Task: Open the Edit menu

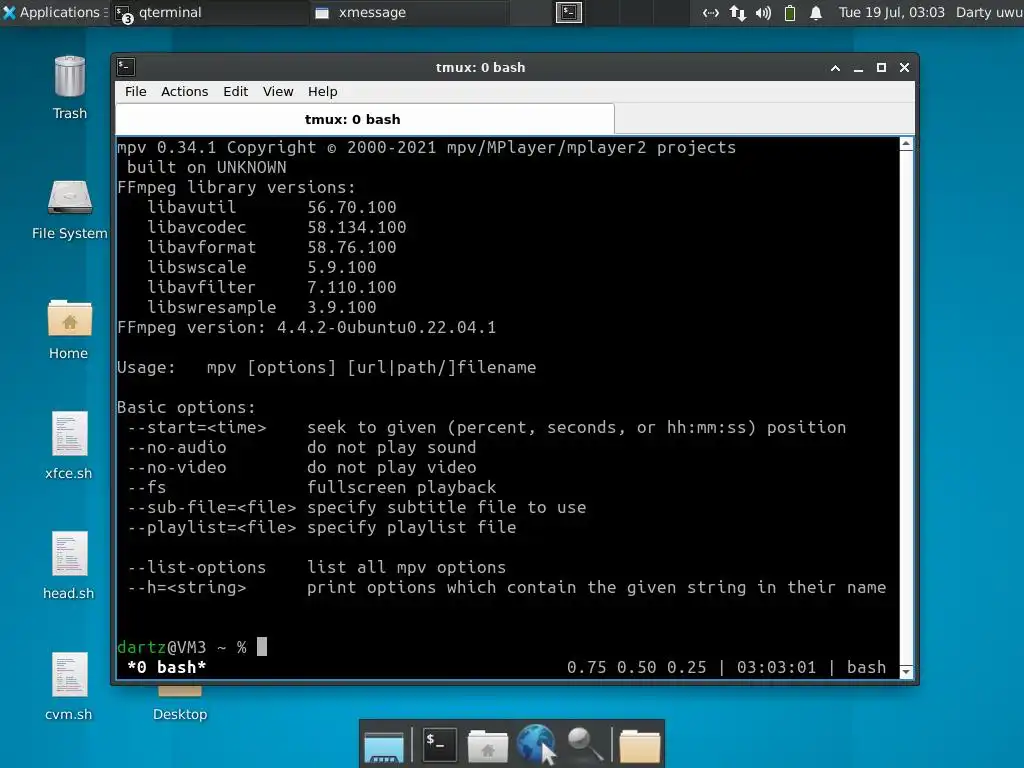Action: coord(235,91)
